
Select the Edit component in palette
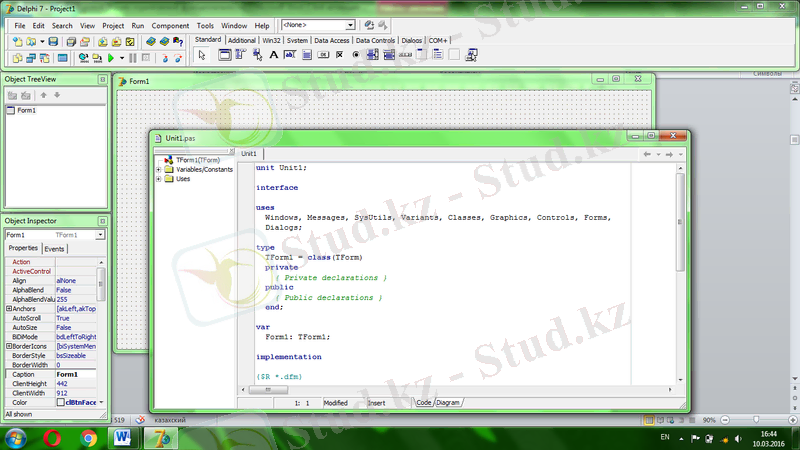click(290, 55)
